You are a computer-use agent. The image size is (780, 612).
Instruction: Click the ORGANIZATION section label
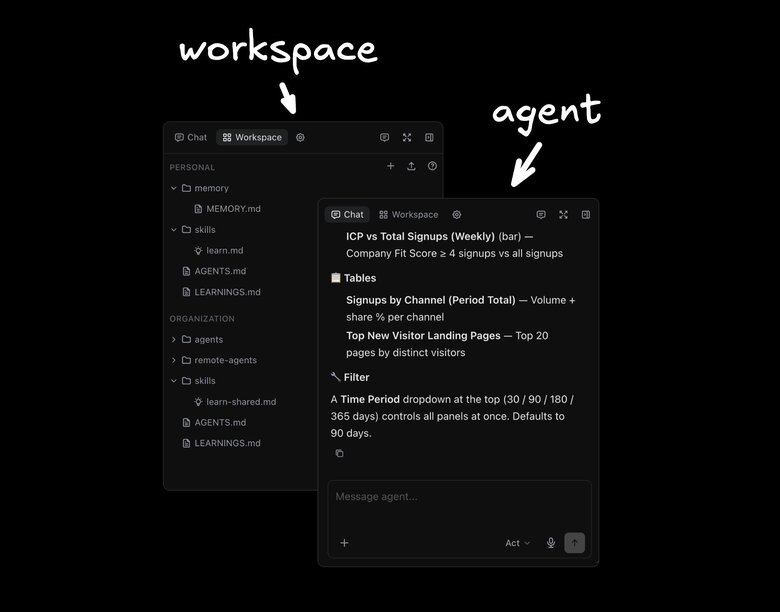click(202, 319)
